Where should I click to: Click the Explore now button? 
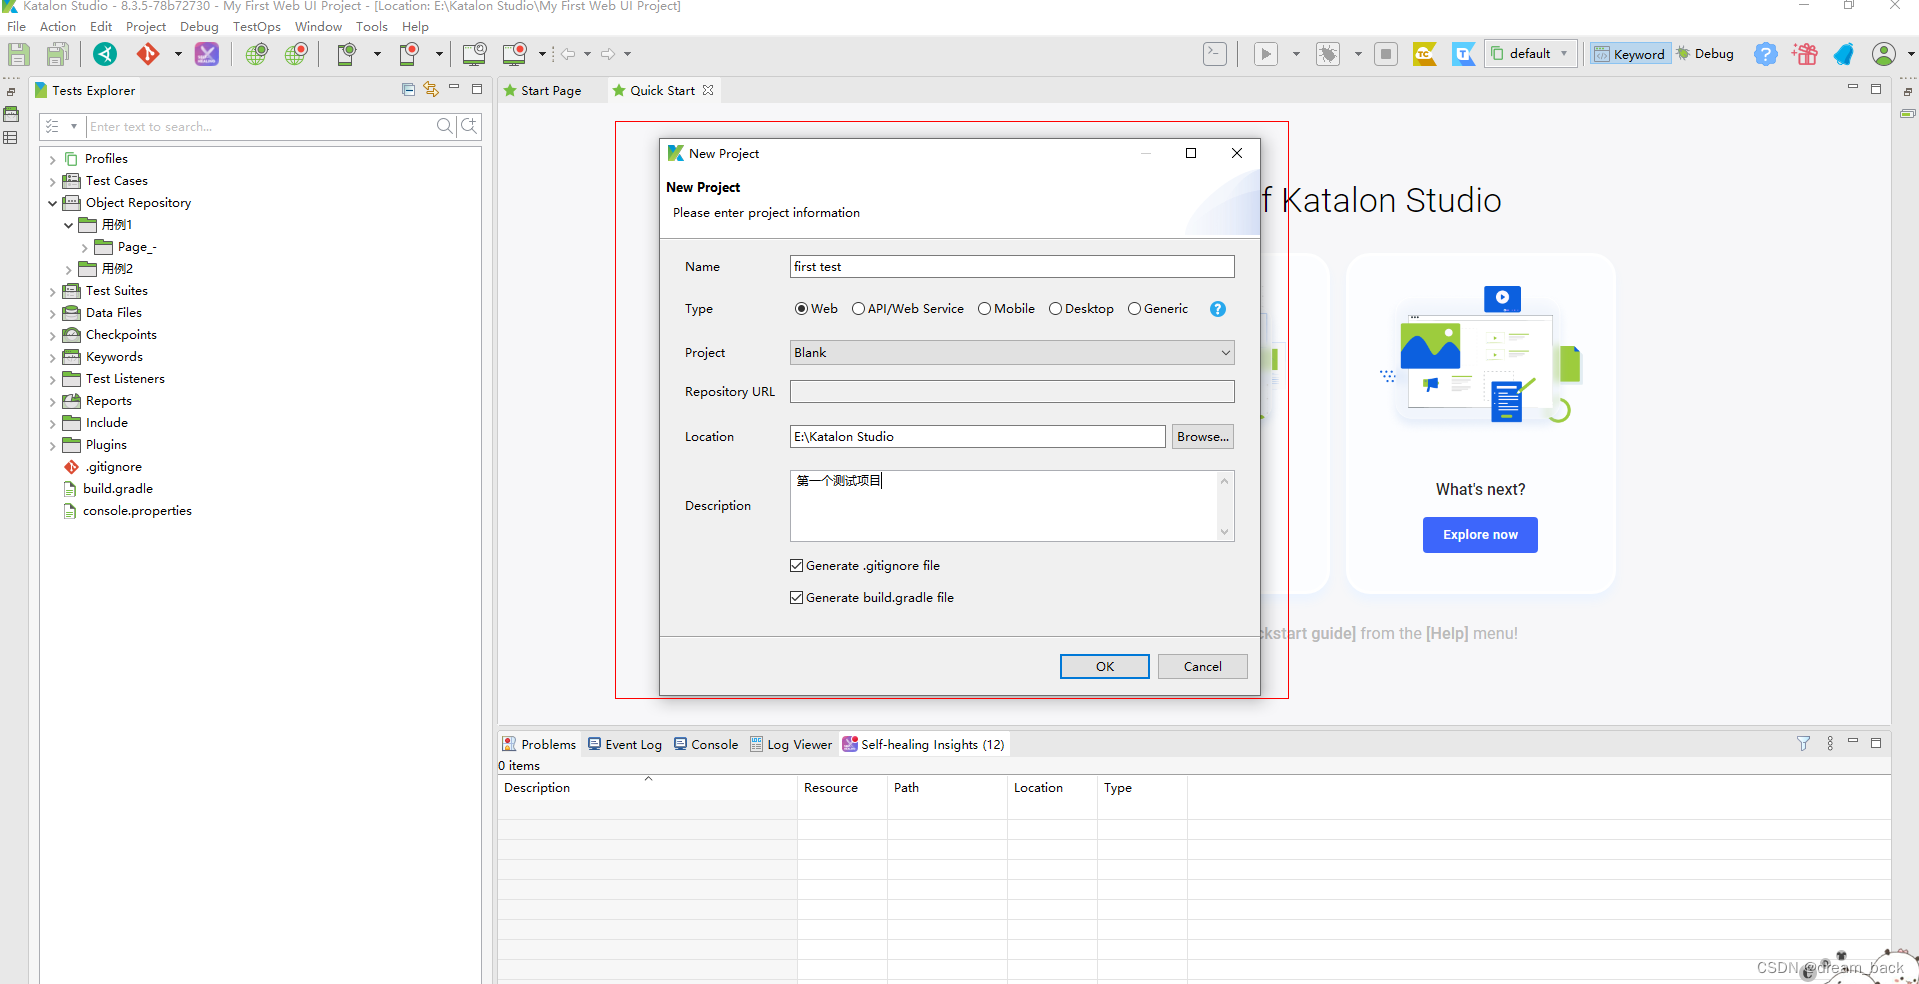(x=1480, y=535)
